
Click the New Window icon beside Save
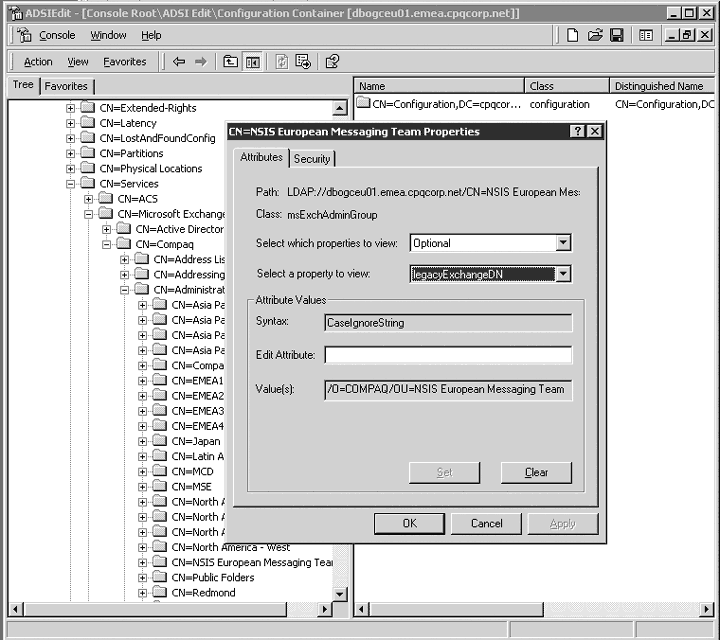[646, 36]
